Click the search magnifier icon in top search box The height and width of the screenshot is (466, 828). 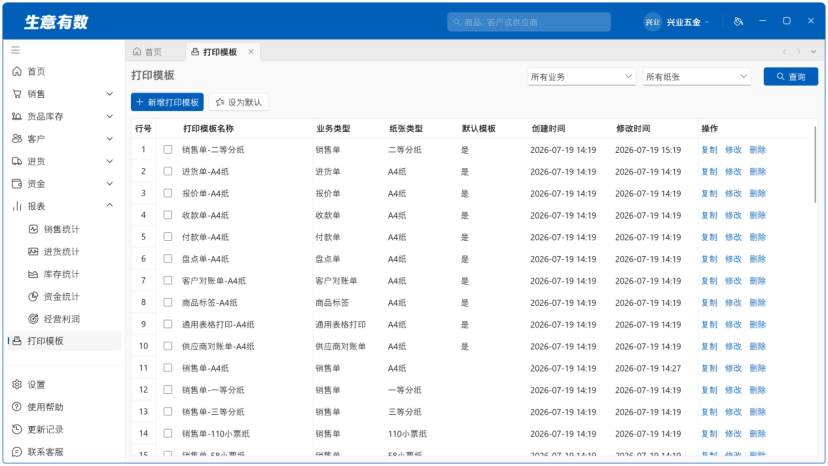pyautogui.click(x=457, y=22)
